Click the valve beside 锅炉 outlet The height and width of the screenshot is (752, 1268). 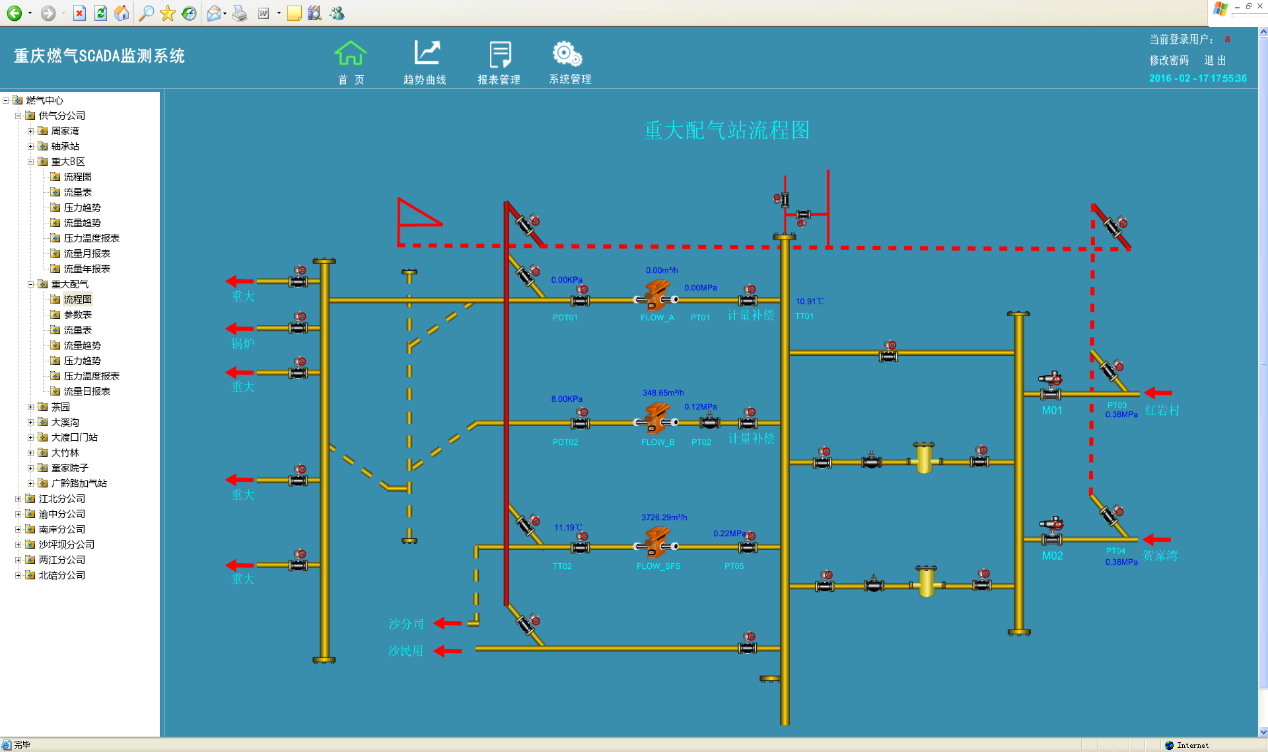[x=298, y=324]
